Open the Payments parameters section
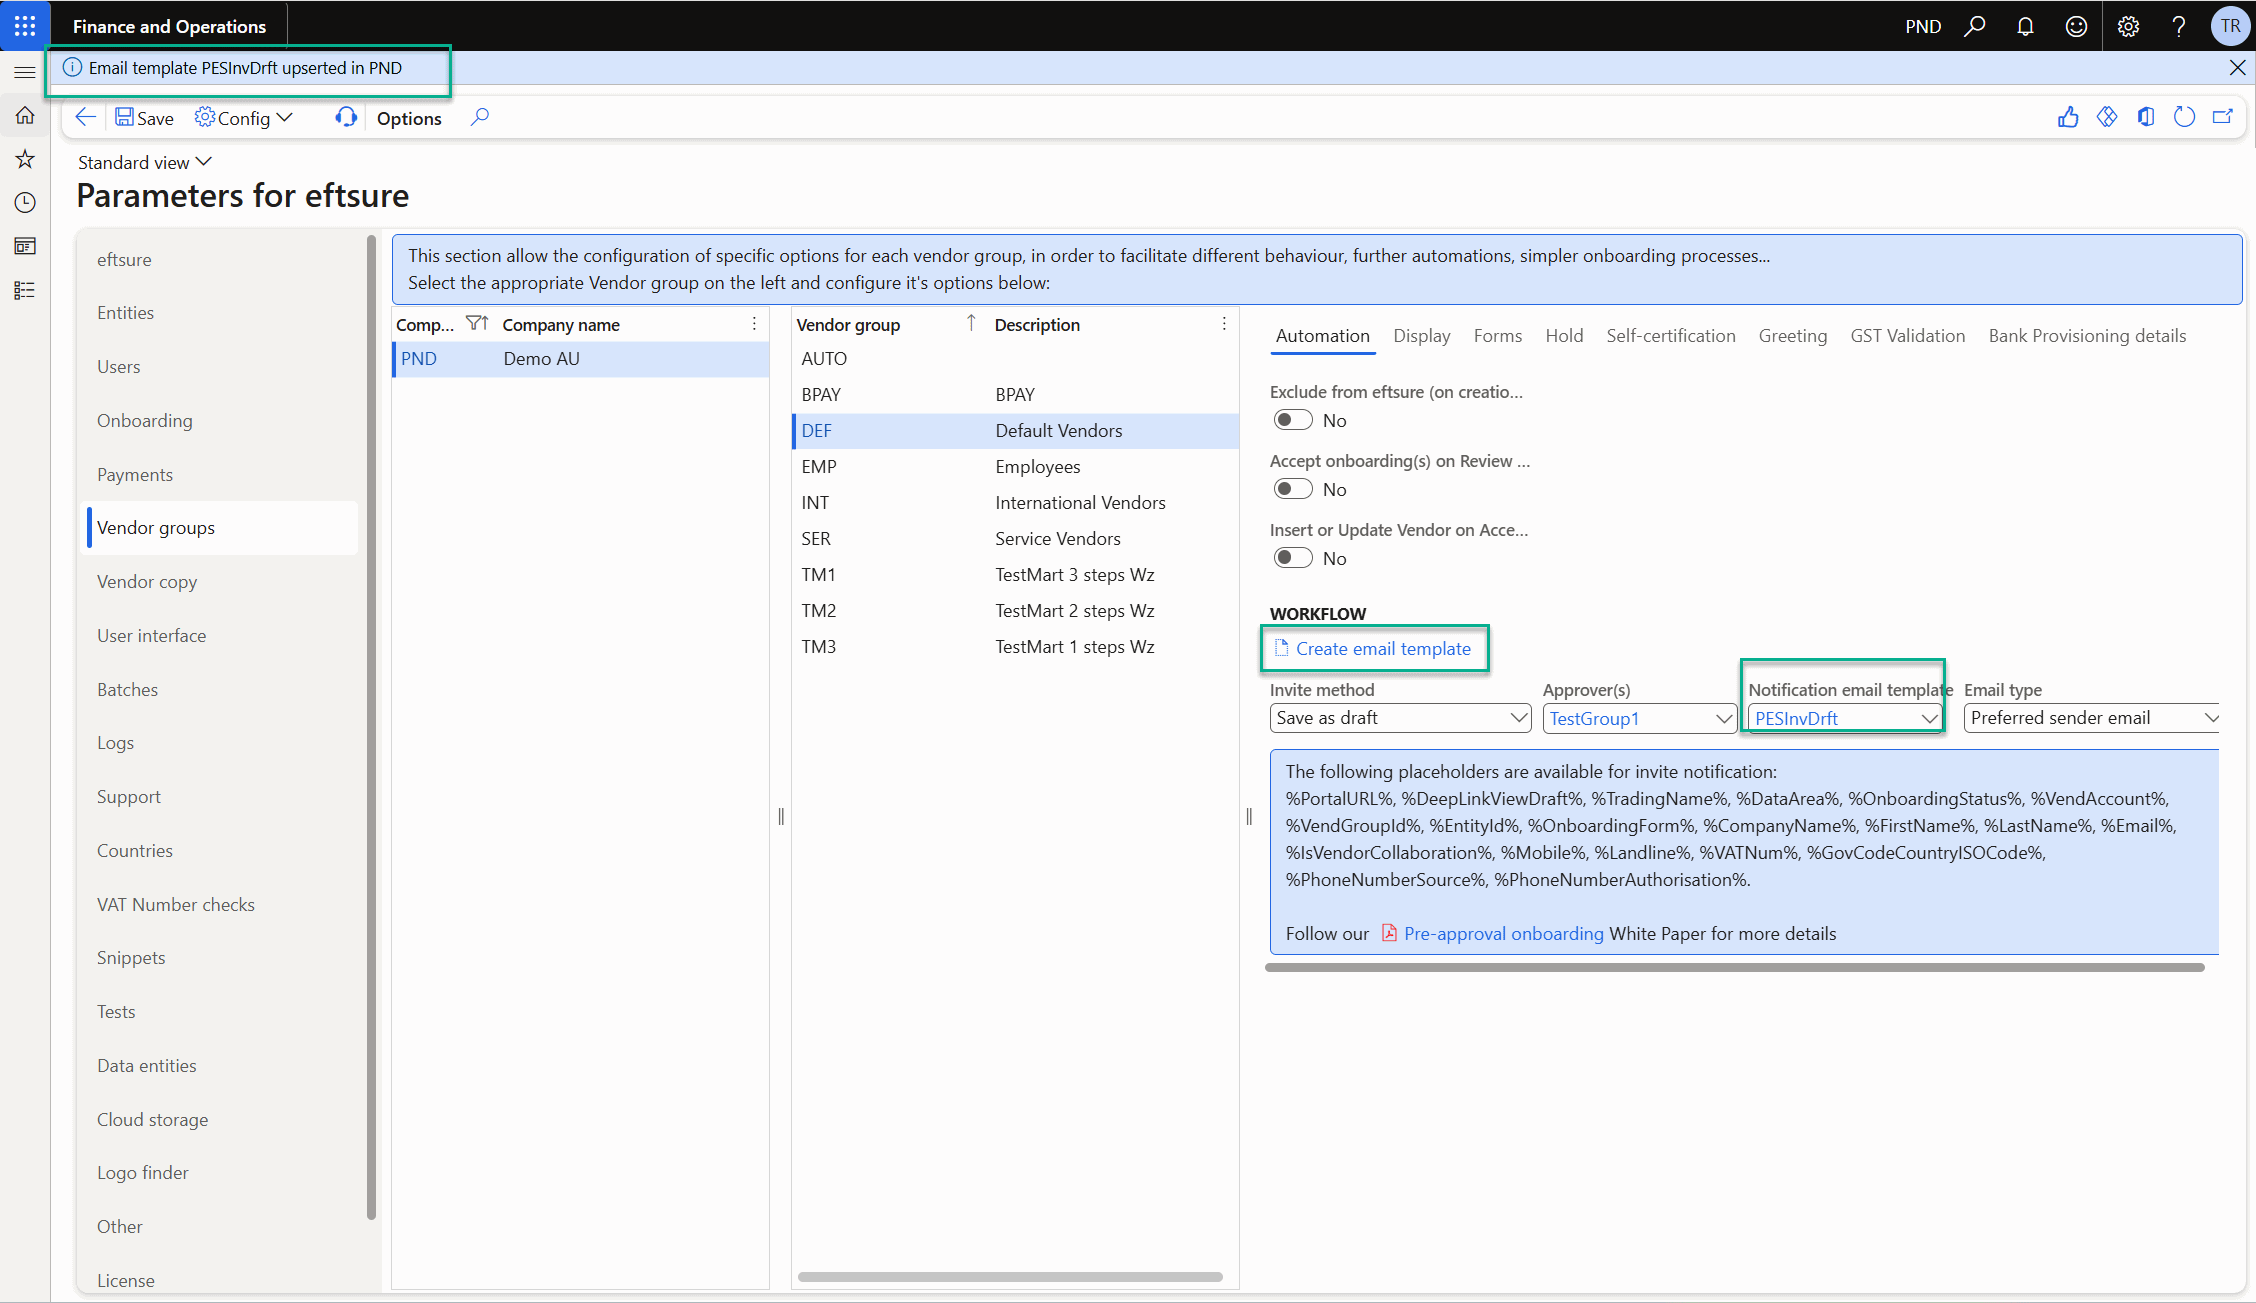Screen dimensions: 2256x1303 point(135,475)
